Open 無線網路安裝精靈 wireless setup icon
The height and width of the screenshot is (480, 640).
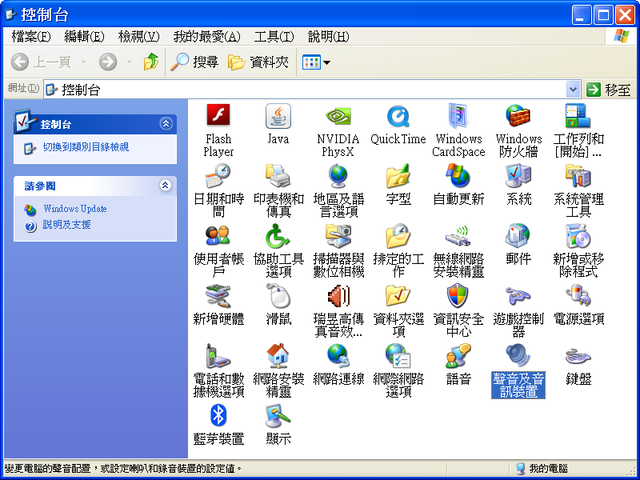pos(458,236)
